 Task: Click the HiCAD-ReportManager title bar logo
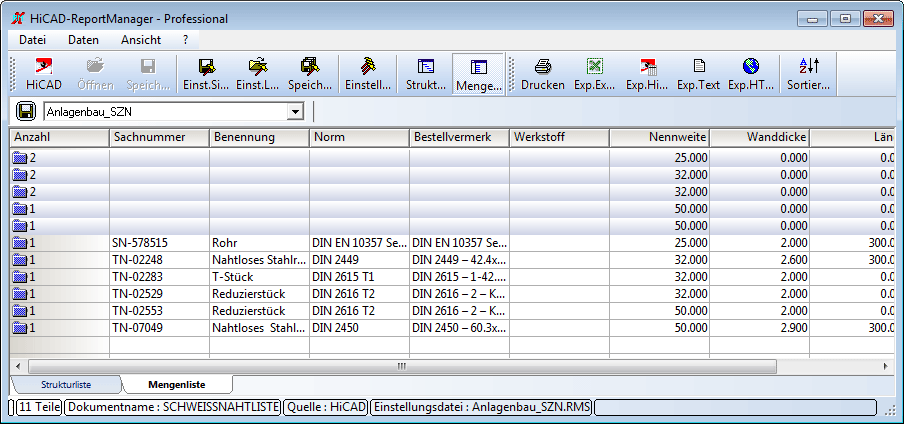tap(18, 18)
